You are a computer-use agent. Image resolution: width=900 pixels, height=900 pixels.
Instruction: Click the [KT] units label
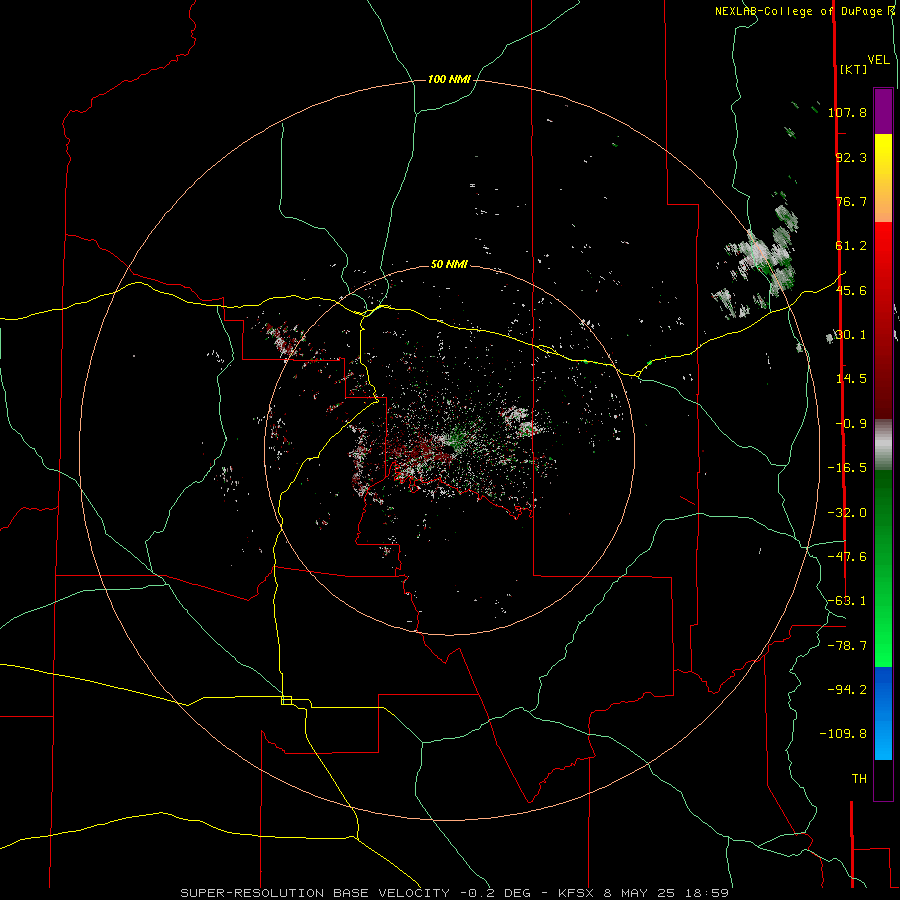point(853,69)
